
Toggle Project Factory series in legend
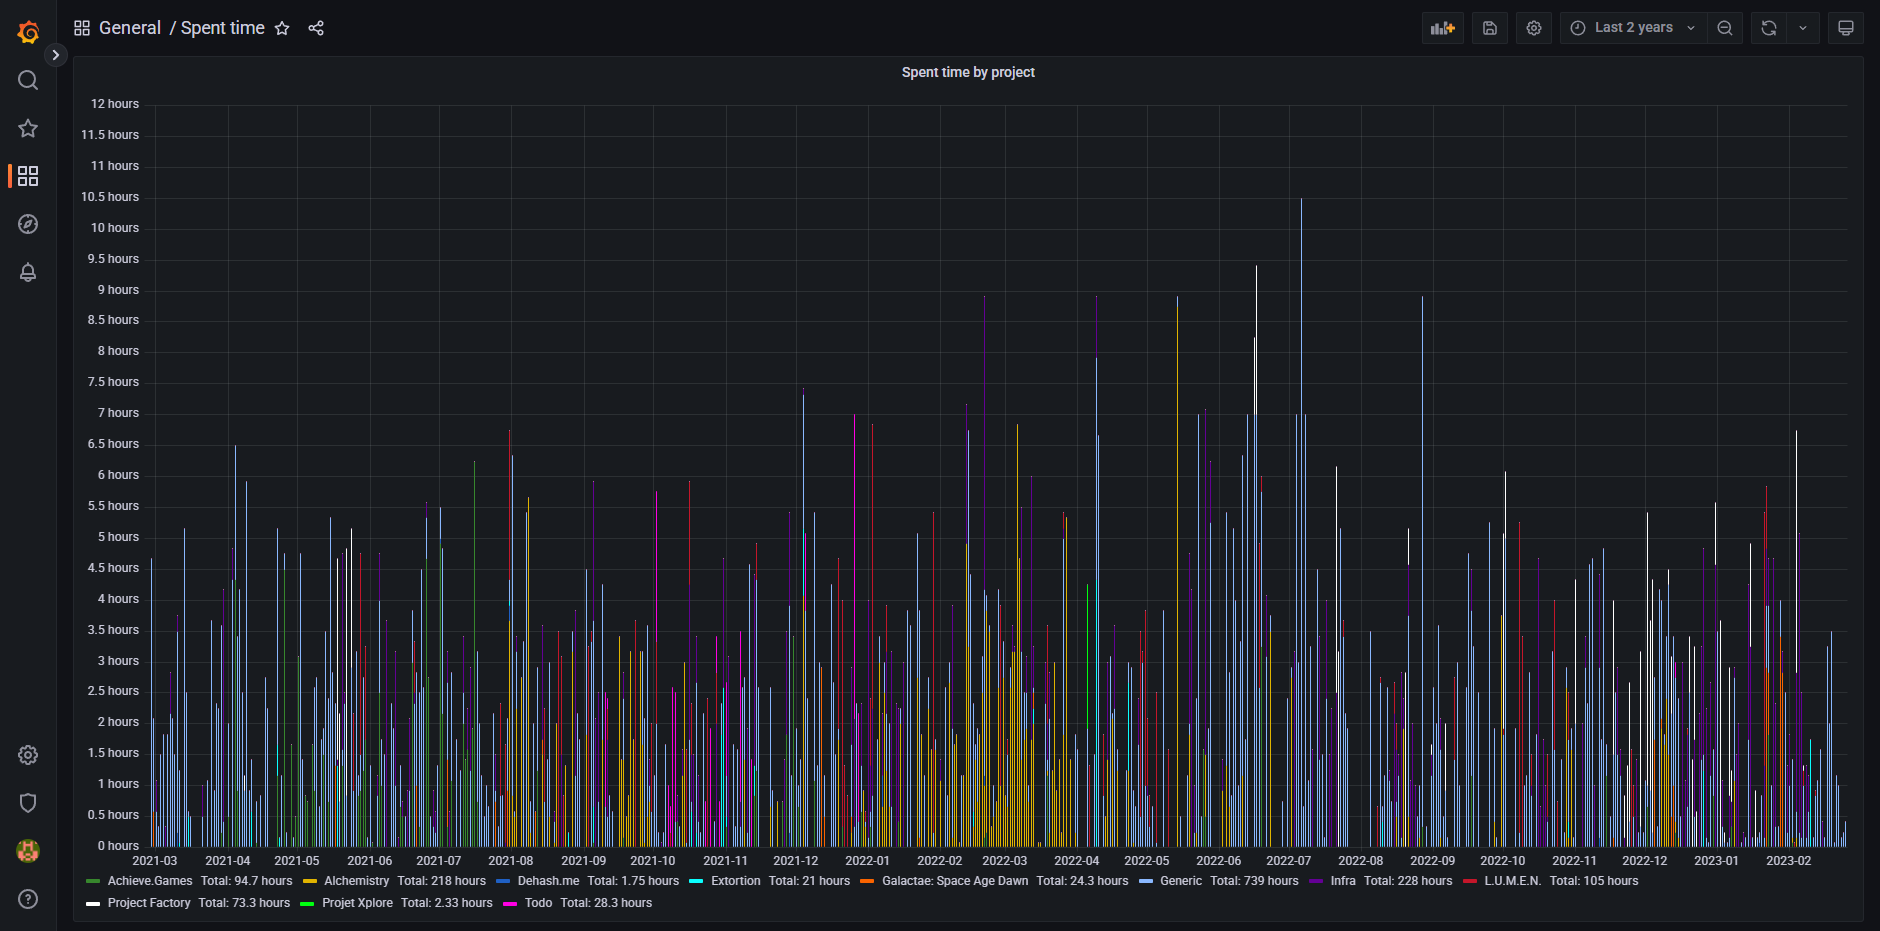click(149, 903)
